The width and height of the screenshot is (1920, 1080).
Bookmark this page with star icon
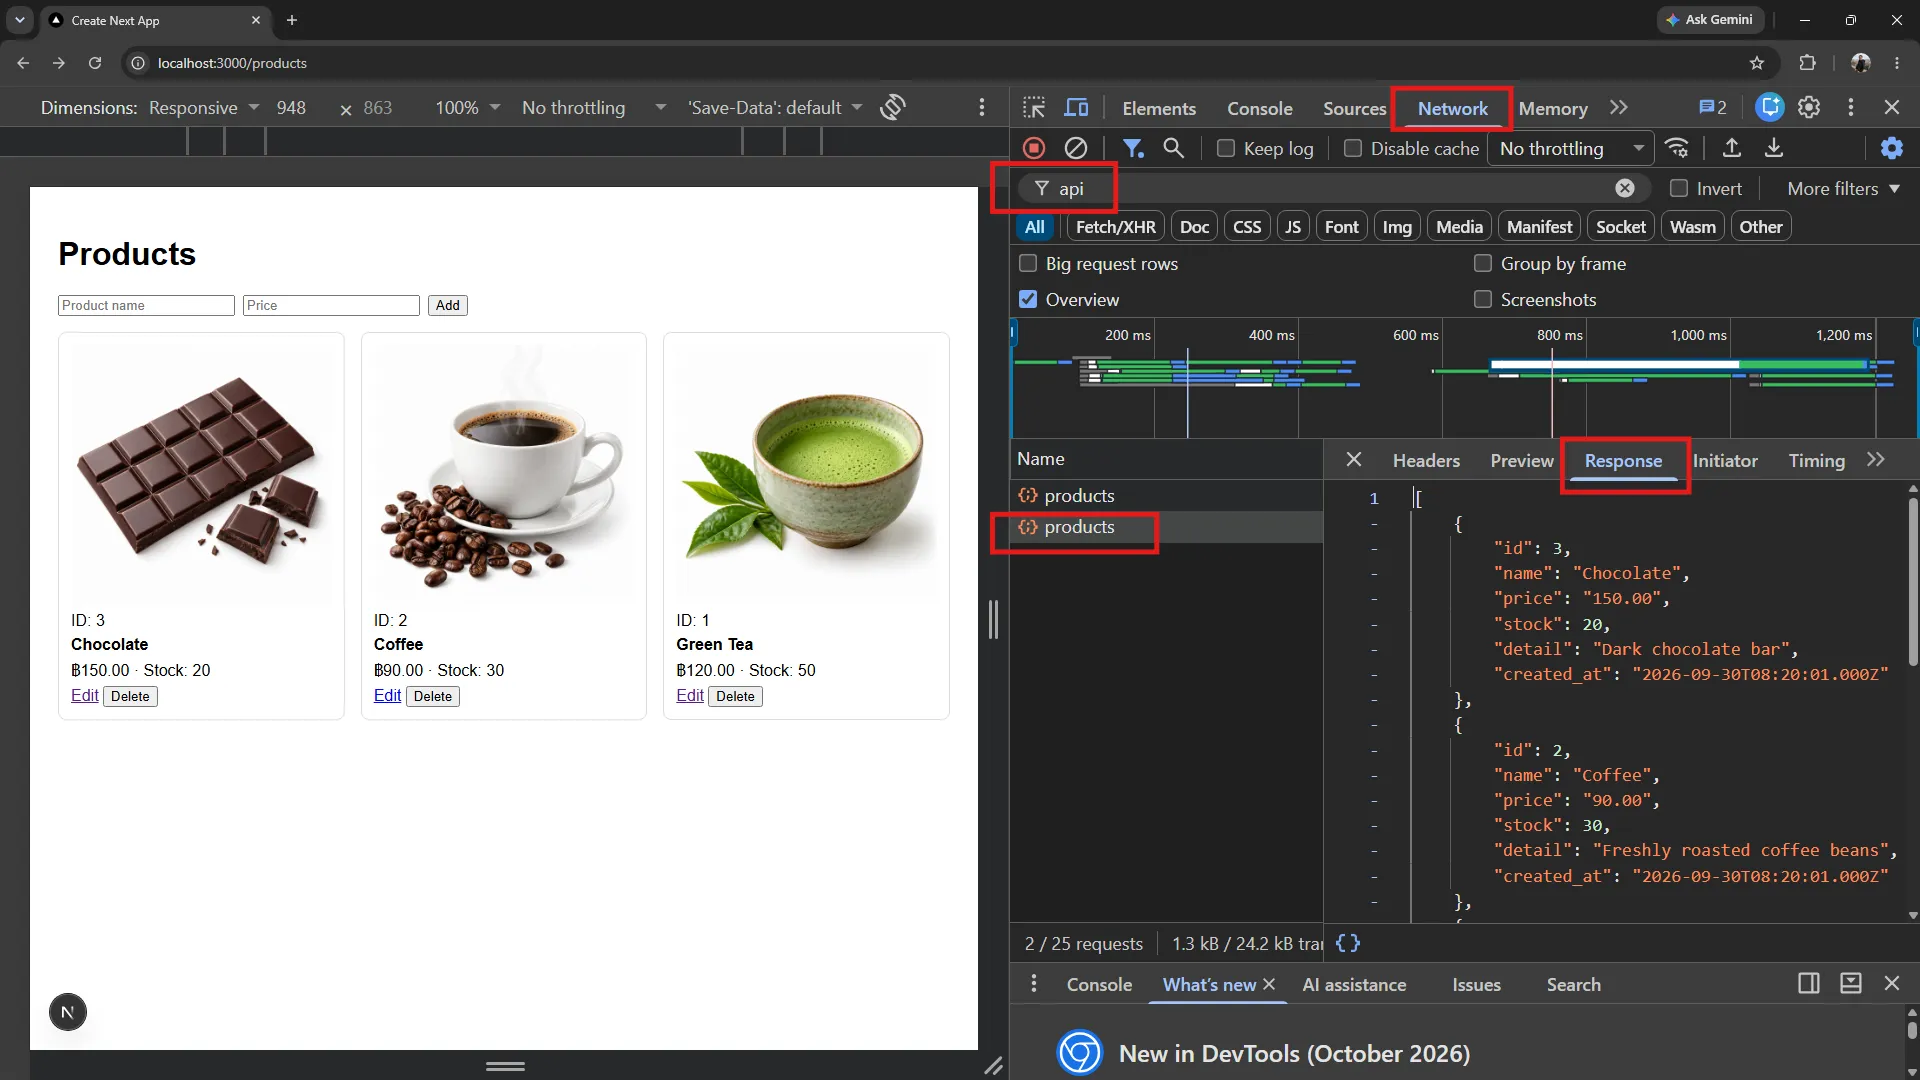[1757, 63]
